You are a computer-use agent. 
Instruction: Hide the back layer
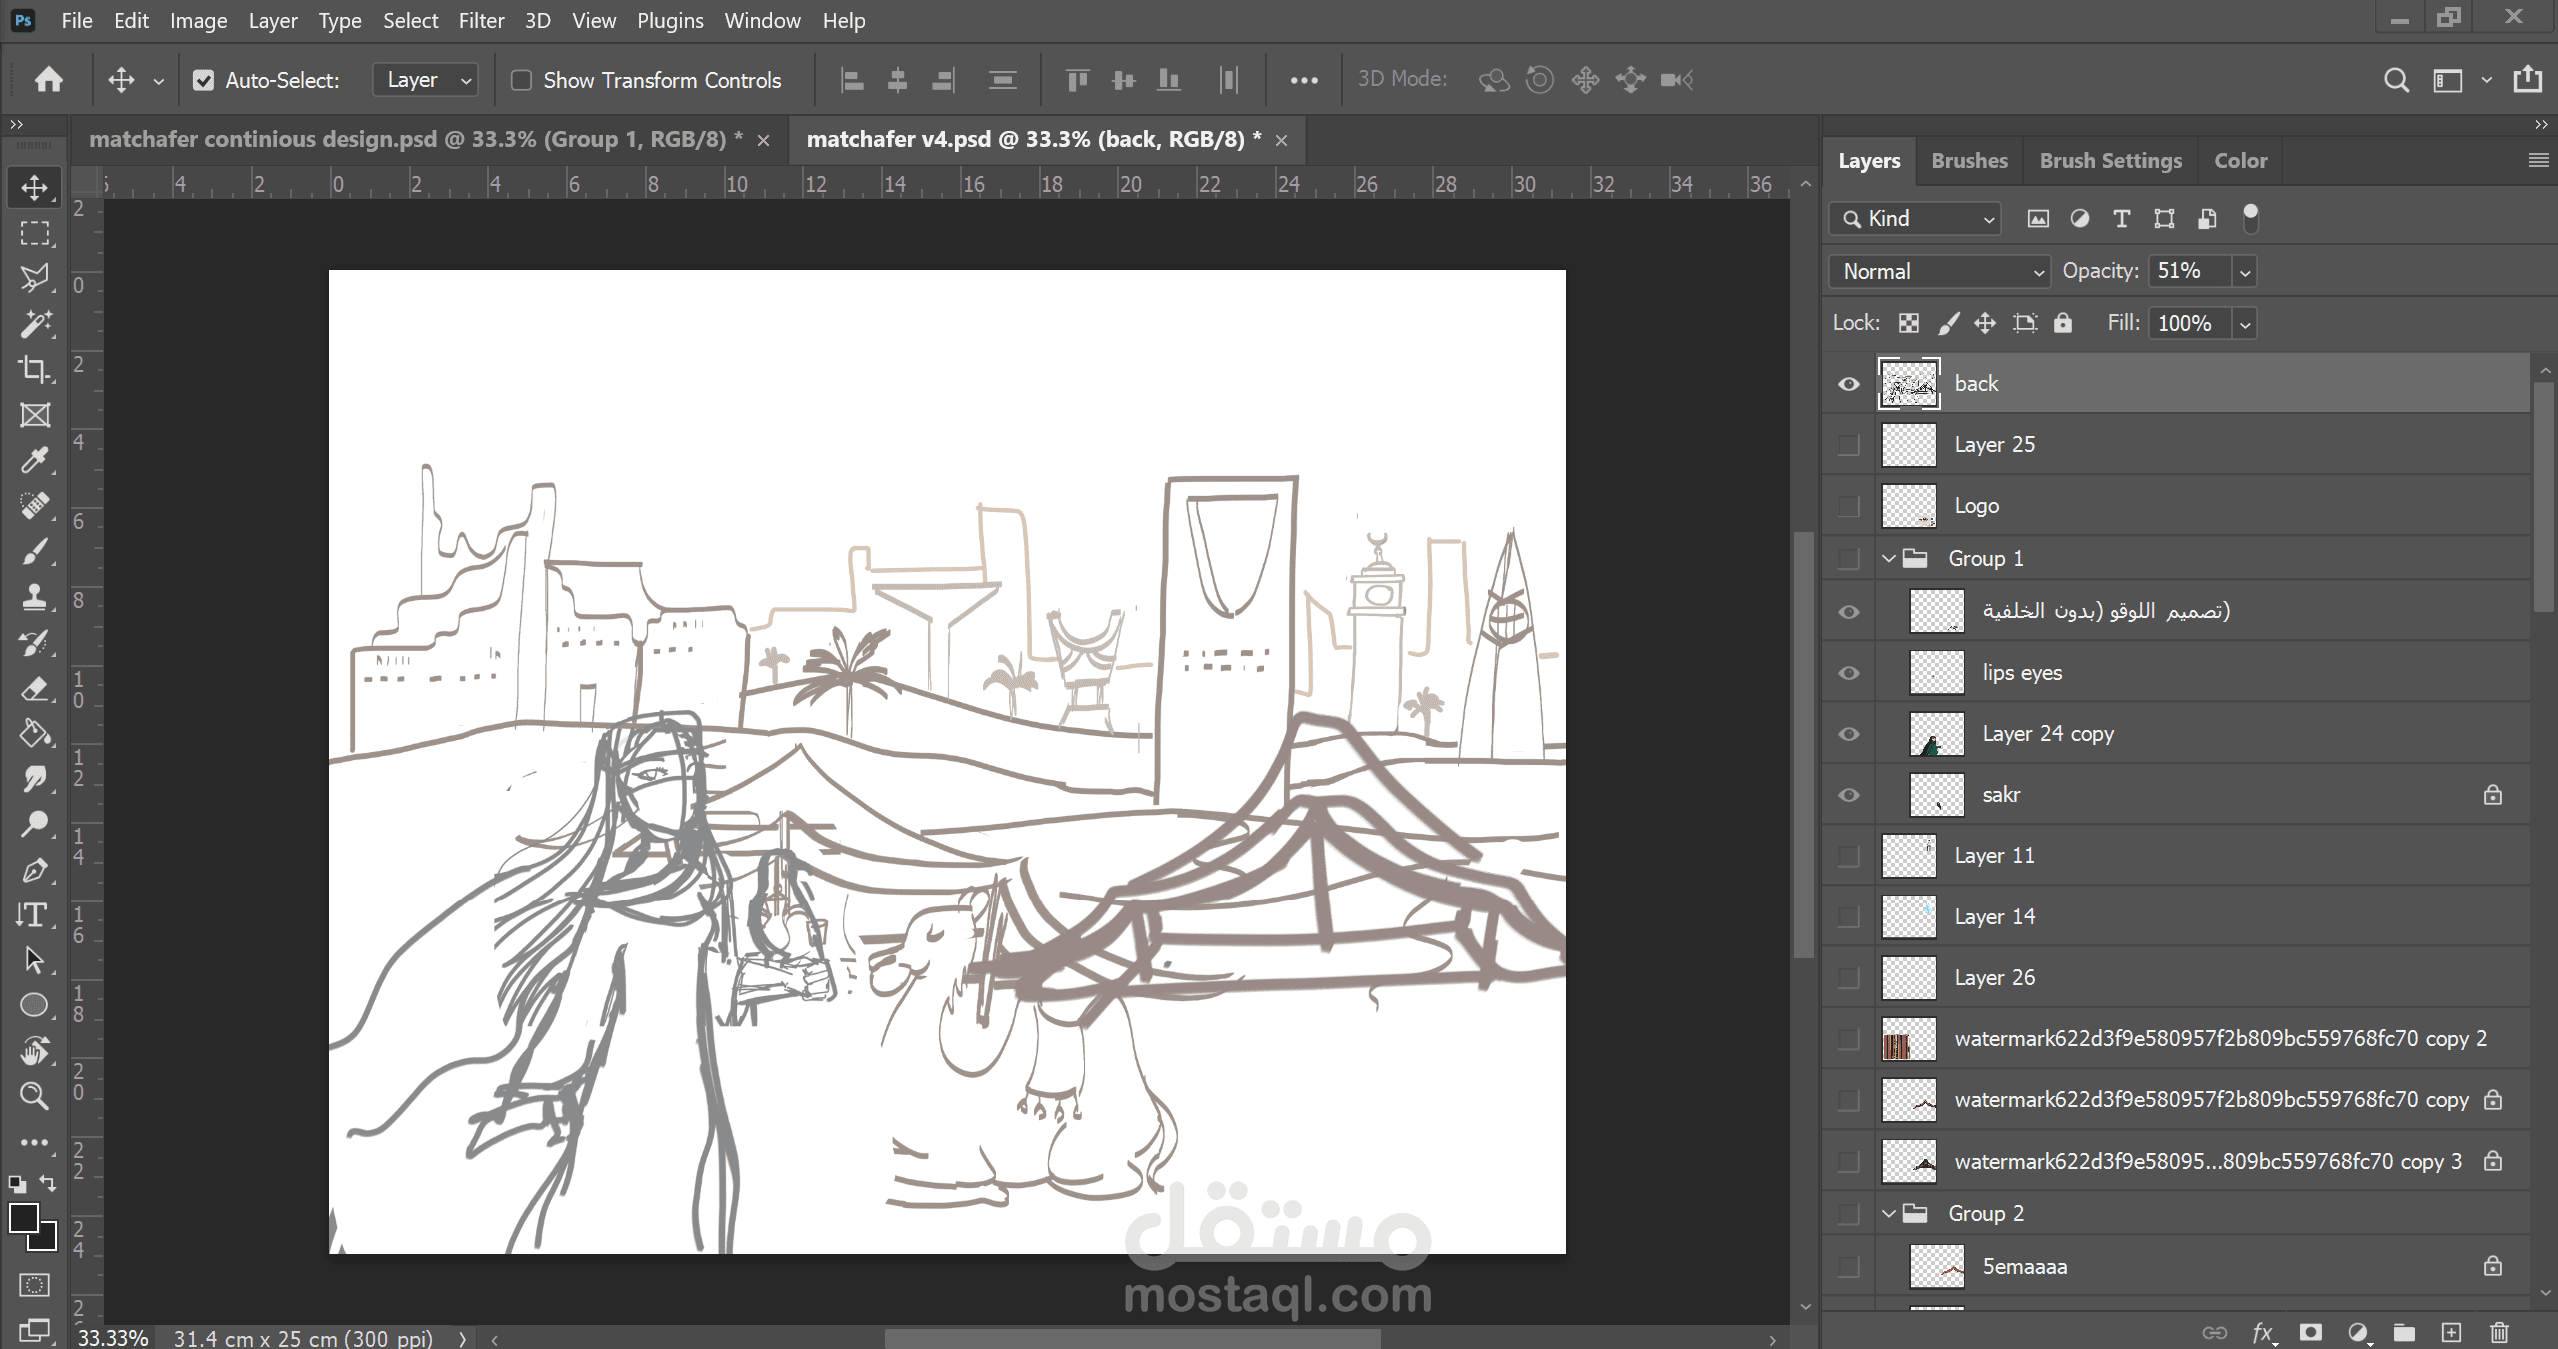pos(1848,384)
